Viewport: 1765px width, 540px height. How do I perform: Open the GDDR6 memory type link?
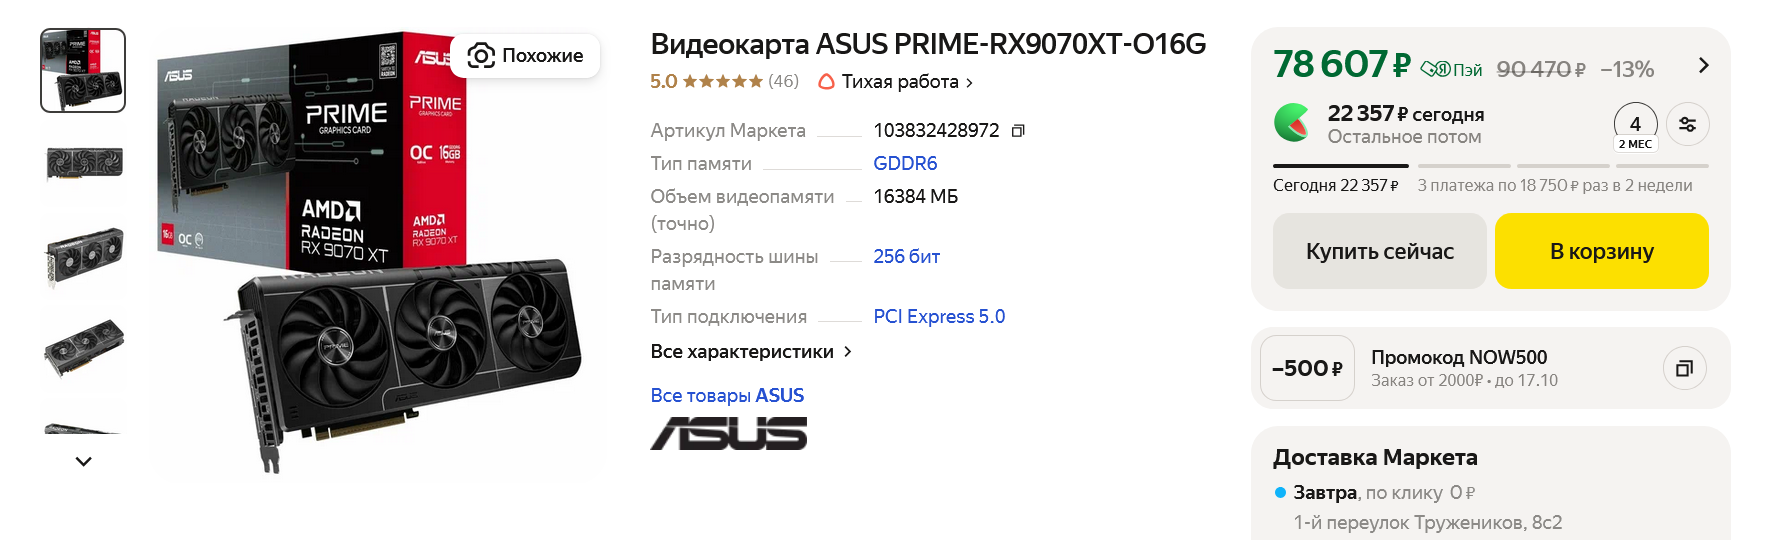tap(905, 164)
